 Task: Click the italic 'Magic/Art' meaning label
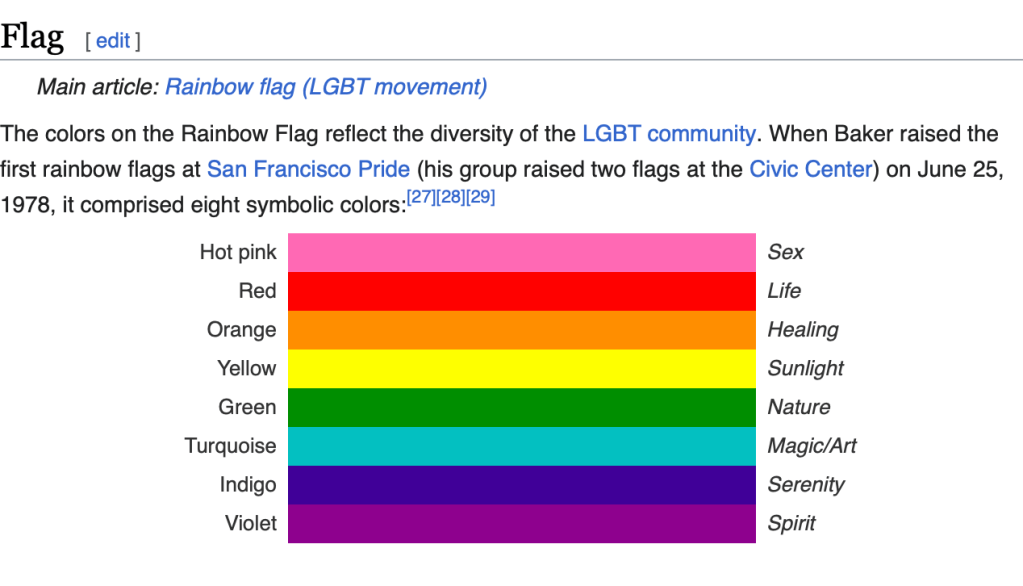tap(811, 446)
